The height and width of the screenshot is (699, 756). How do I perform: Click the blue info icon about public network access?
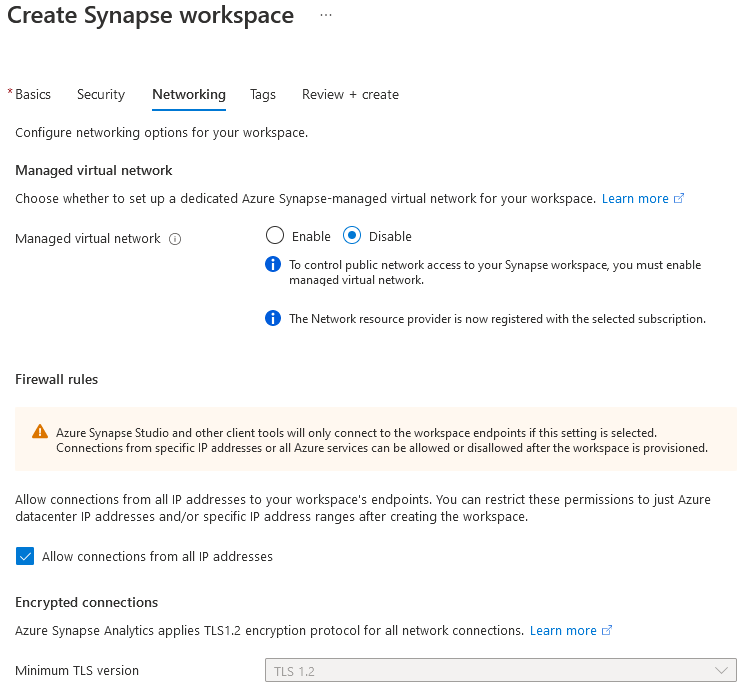pyautogui.click(x=273, y=264)
